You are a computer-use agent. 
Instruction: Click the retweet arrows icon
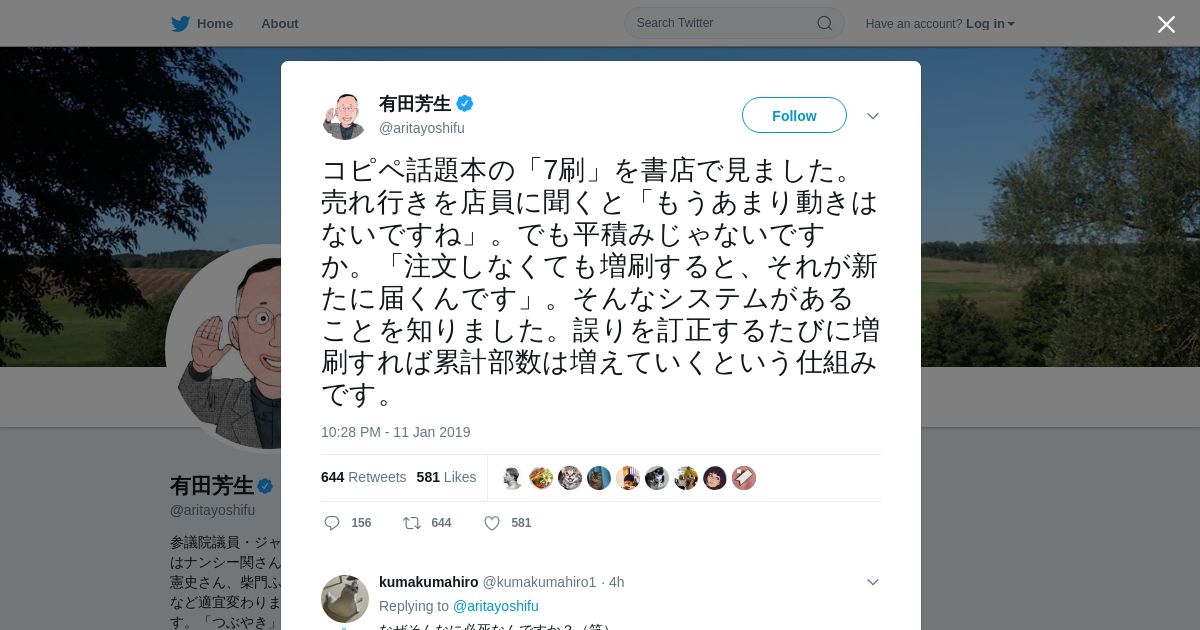[412, 523]
